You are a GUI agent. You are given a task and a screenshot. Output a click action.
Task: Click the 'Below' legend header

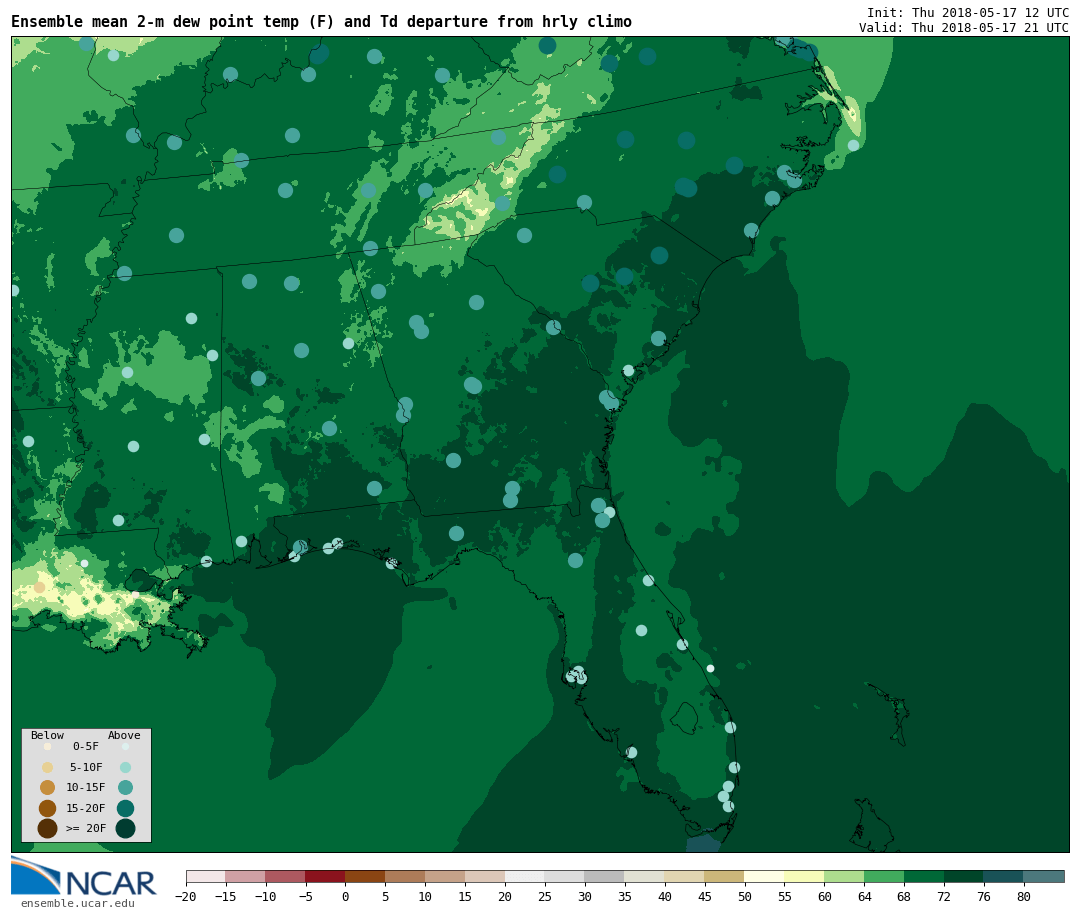click(48, 735)
